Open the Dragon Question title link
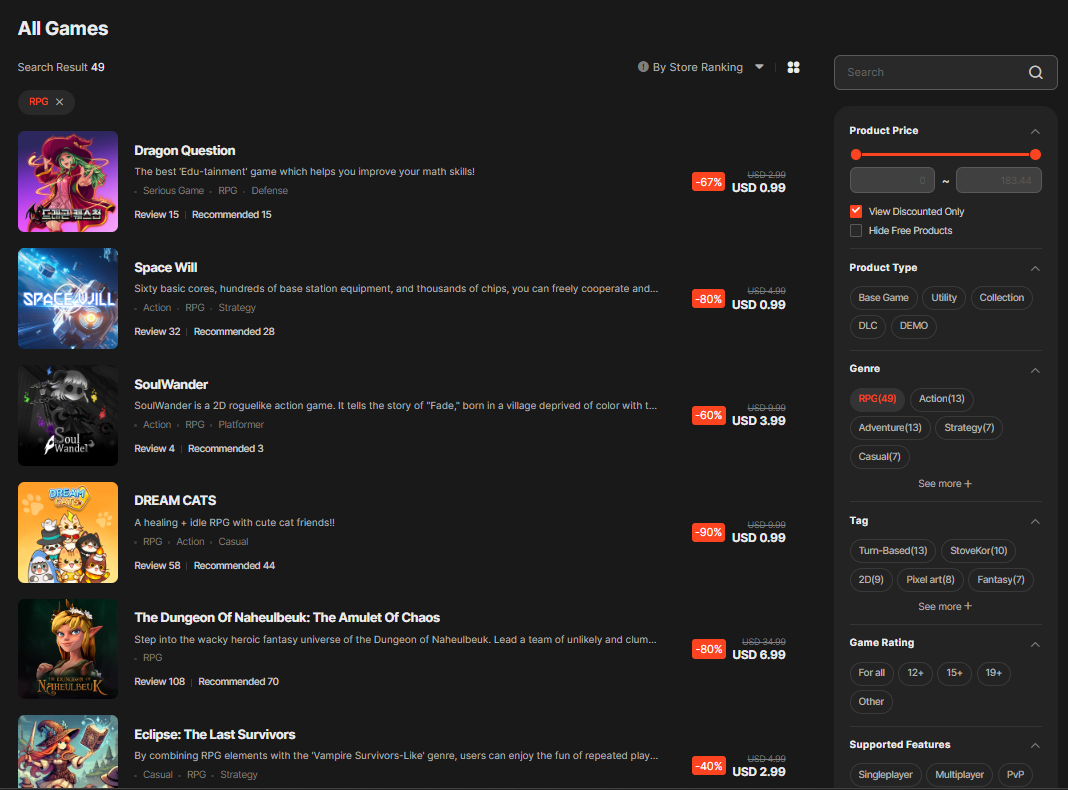Screen dimensions: 1068x790 click(185, 151)
